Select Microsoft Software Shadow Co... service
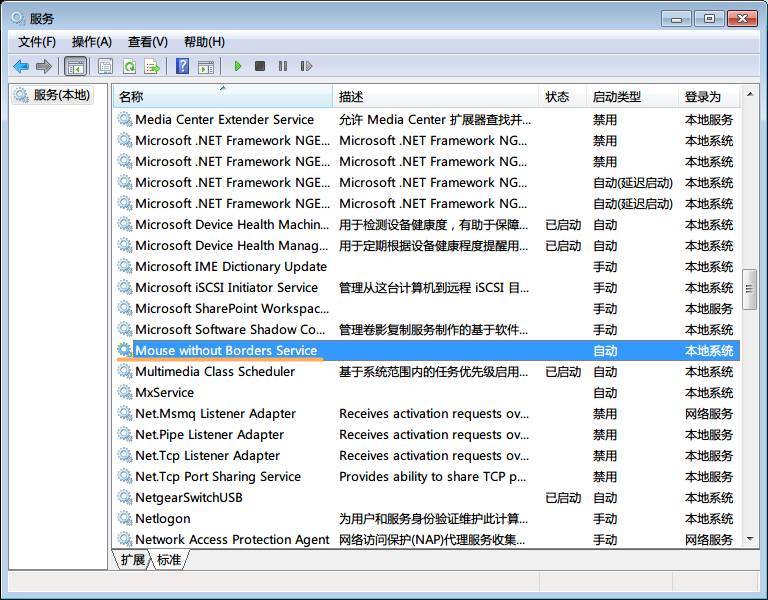 pos(428,329)
